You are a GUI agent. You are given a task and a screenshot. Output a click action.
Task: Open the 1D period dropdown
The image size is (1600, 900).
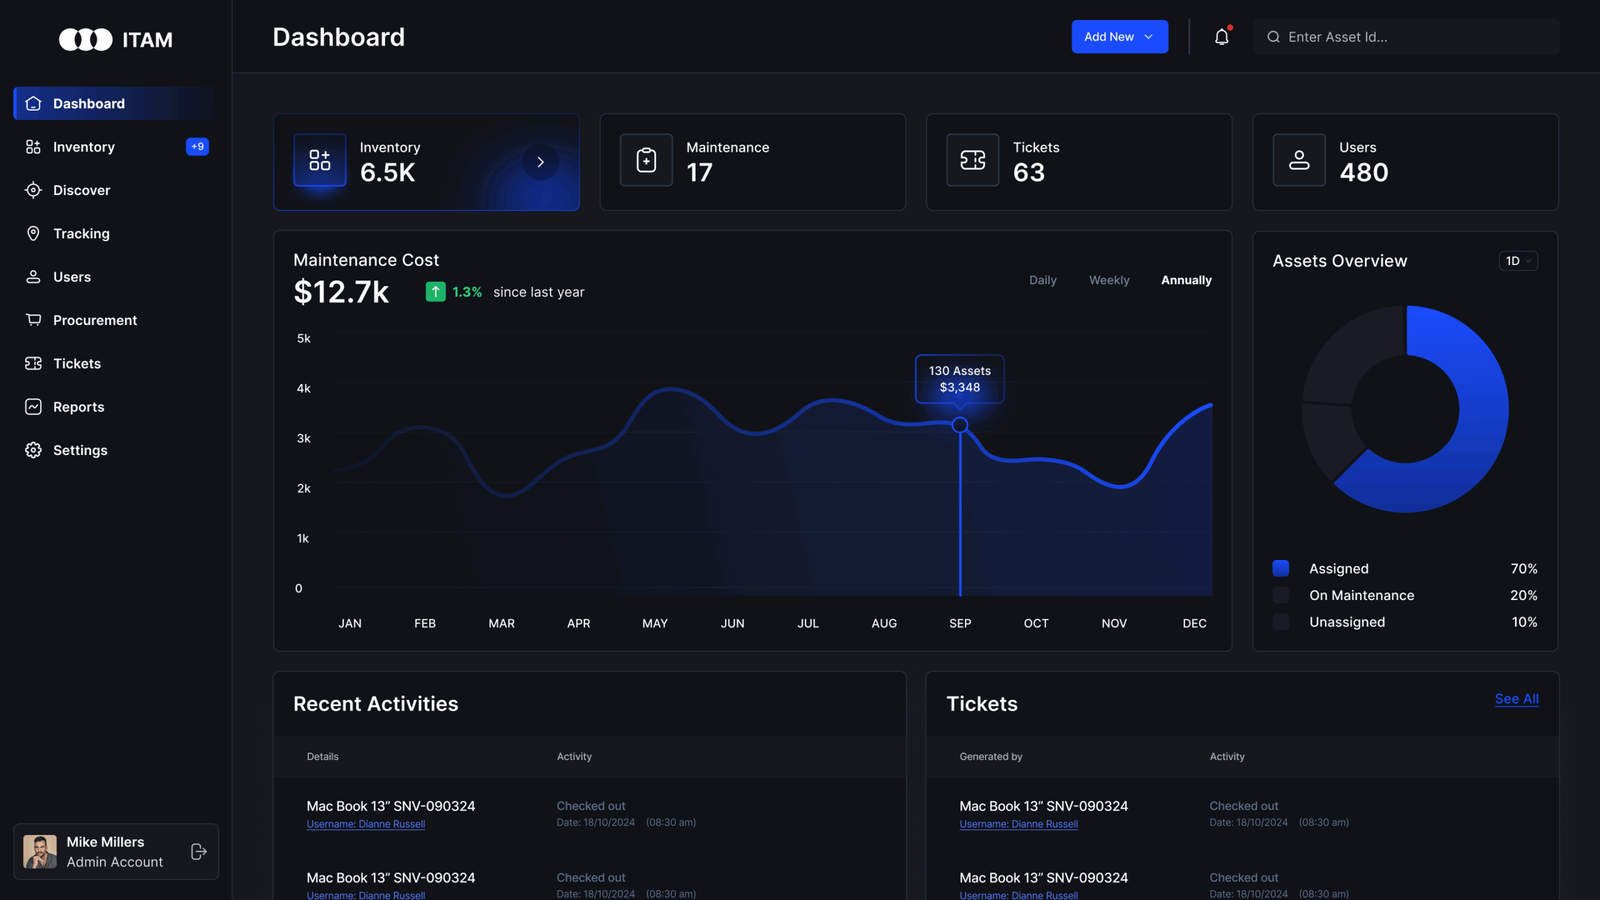tap(1518, 261)
